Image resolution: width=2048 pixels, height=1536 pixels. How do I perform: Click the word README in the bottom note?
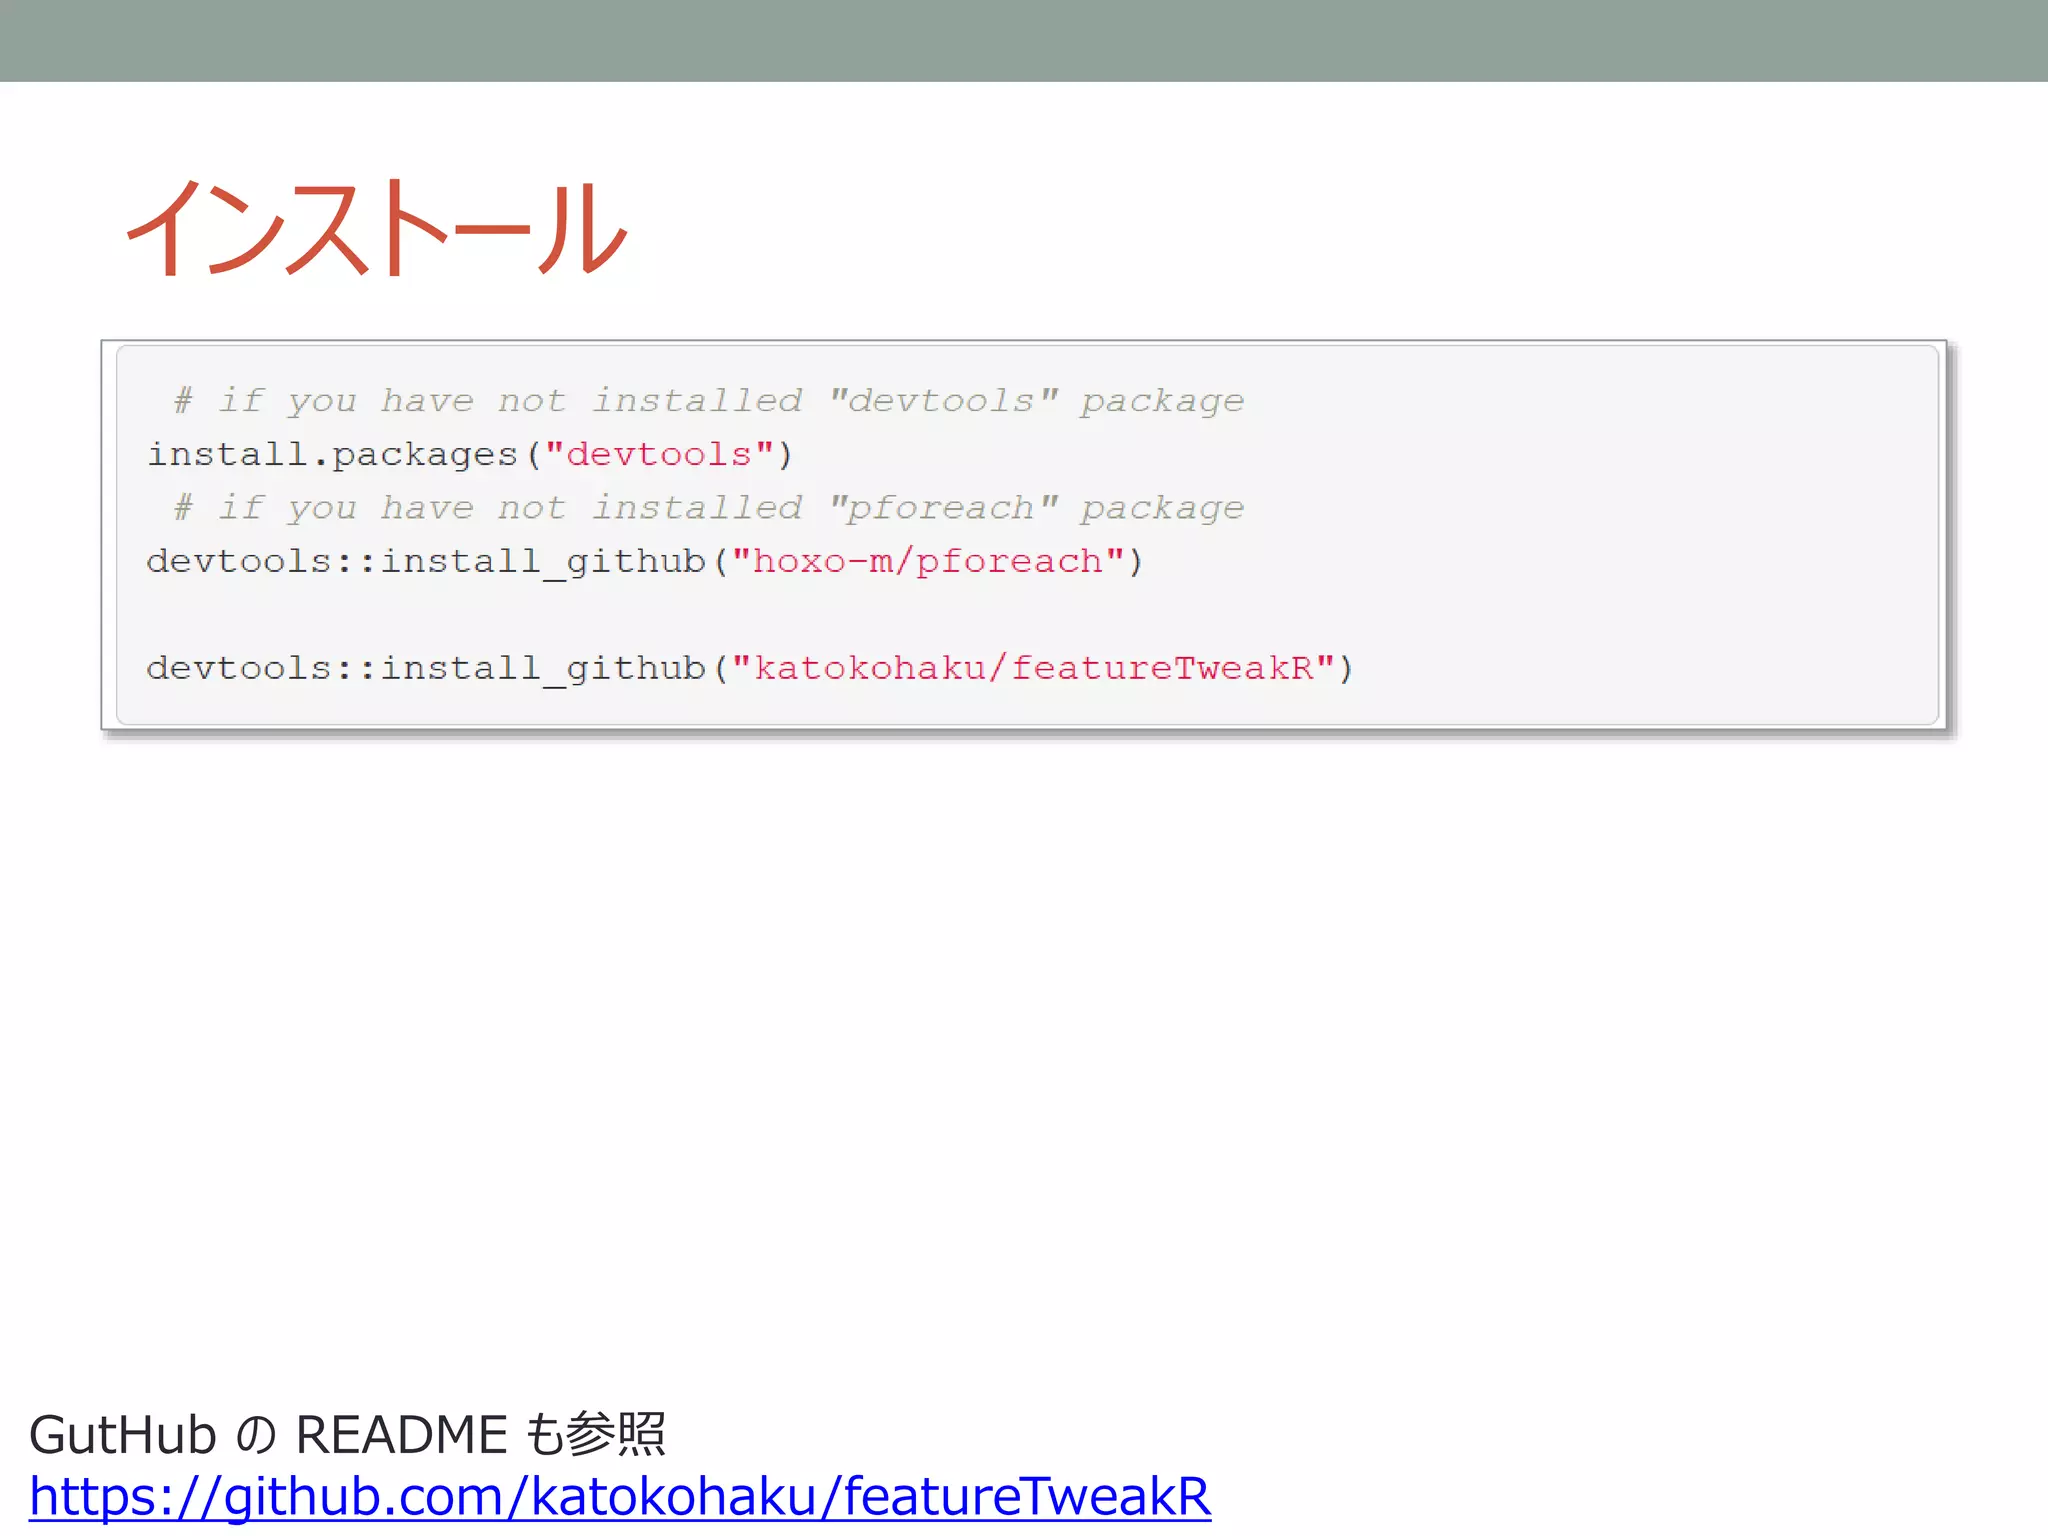401,1434
